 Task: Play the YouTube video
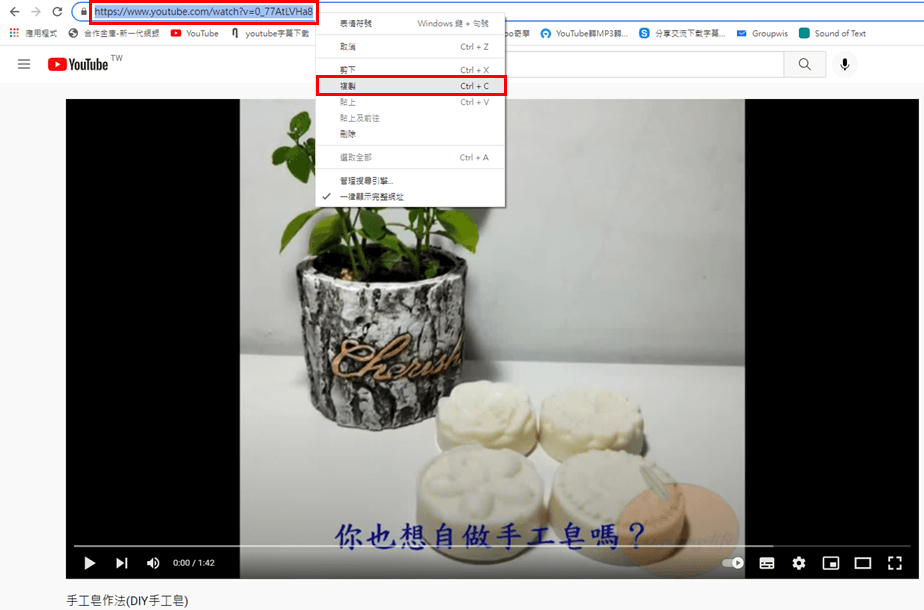tap(90, 563)
